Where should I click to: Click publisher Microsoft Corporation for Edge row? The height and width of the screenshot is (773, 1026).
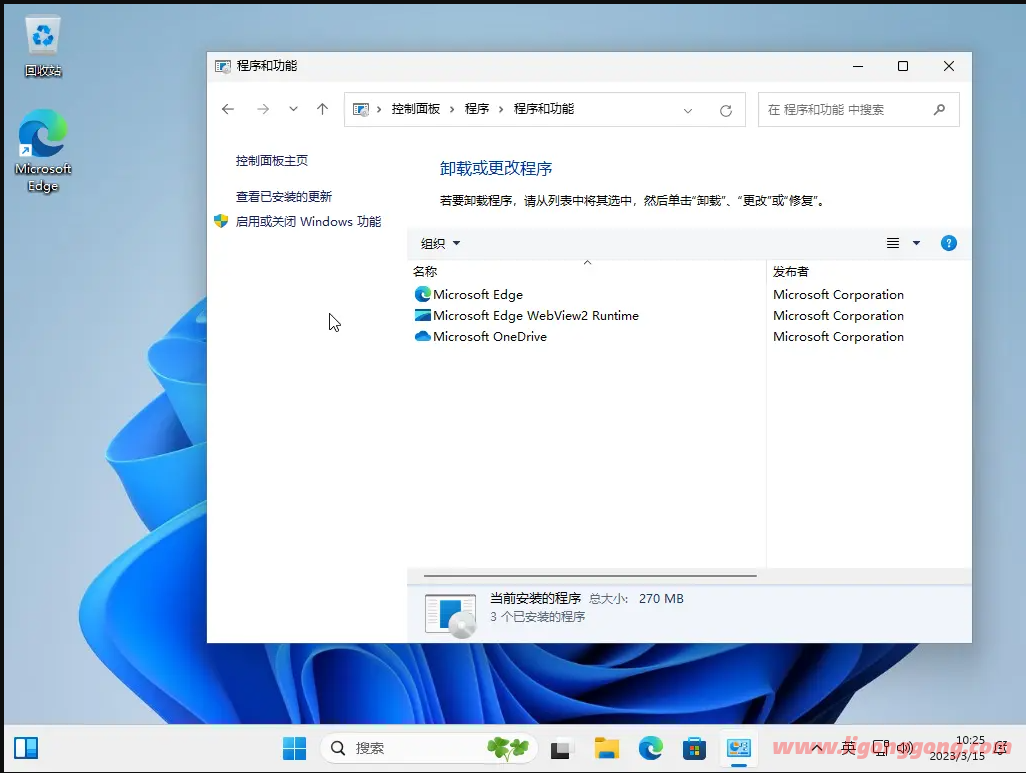coord(838,295)
